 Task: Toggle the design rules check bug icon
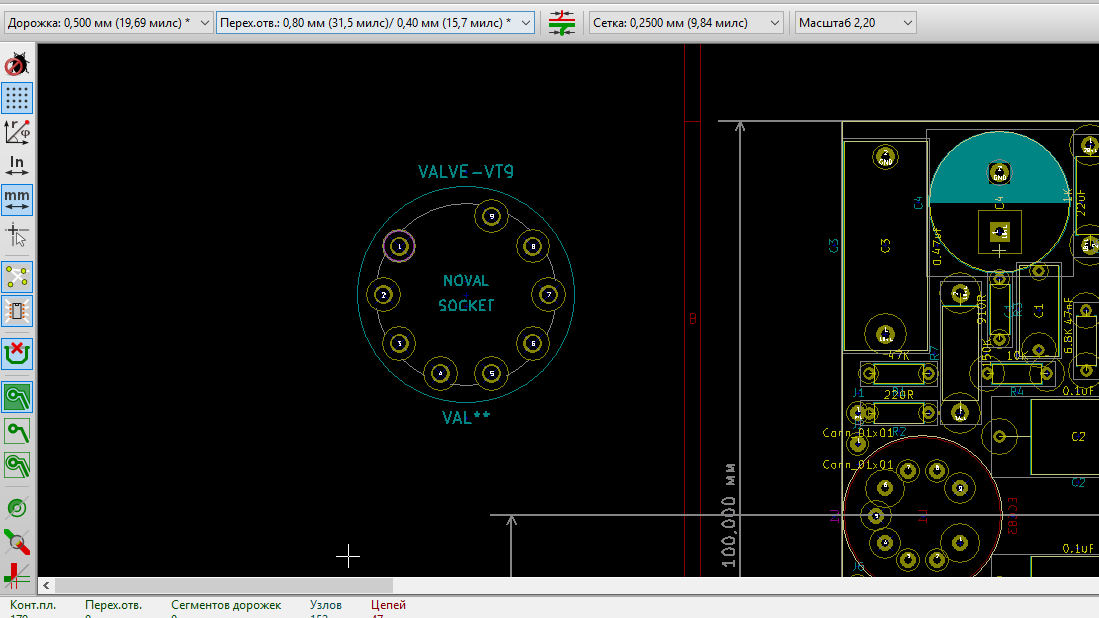coord(17,65)
